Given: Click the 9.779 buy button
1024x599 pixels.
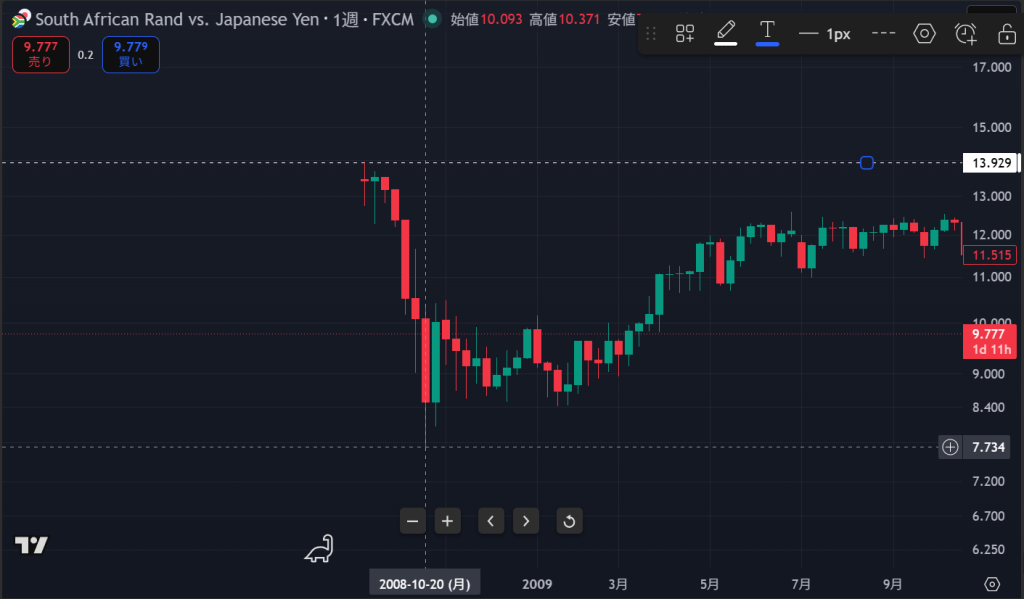Looking at the screenshot, I should click(x=131, y=54).
